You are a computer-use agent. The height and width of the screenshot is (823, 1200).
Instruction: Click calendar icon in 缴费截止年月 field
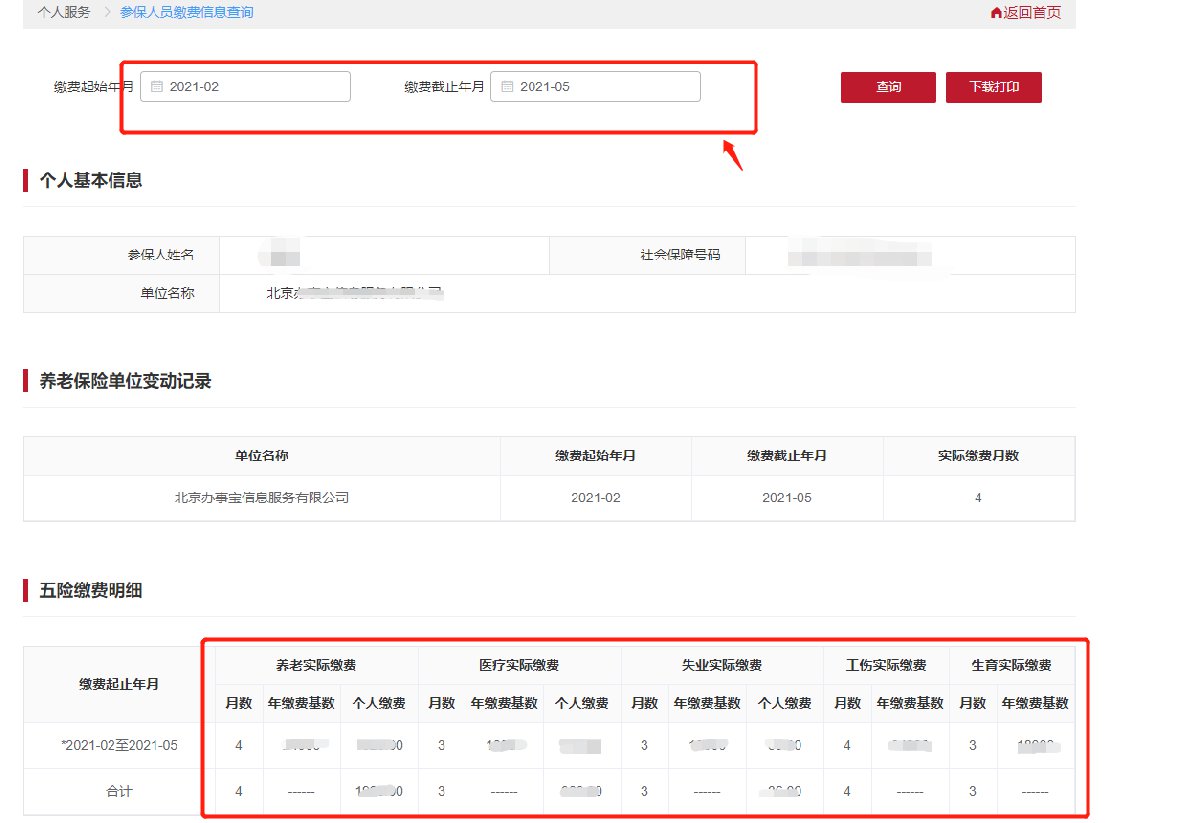[x=507, y=87]
